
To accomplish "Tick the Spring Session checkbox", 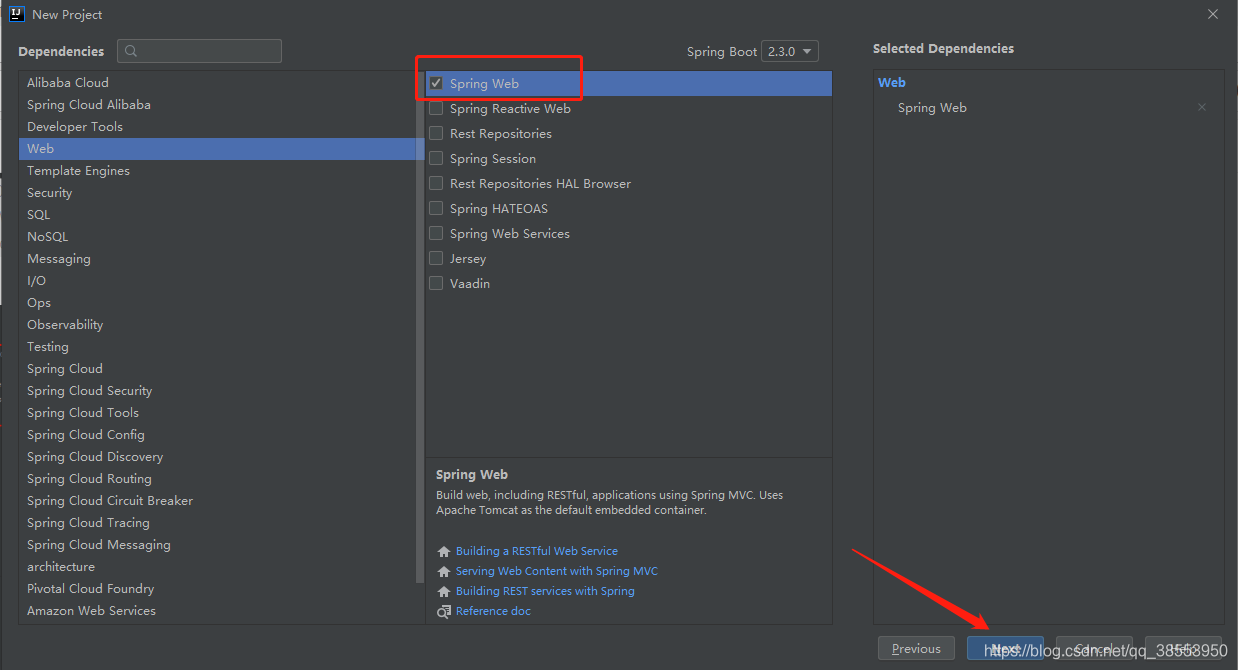I will [x=436, y=158].
